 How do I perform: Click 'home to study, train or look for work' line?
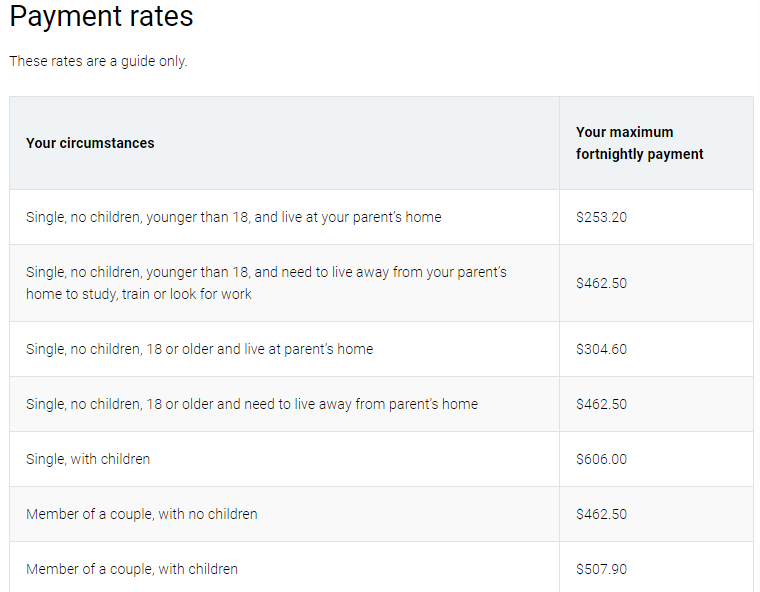[x=139, y=294]
